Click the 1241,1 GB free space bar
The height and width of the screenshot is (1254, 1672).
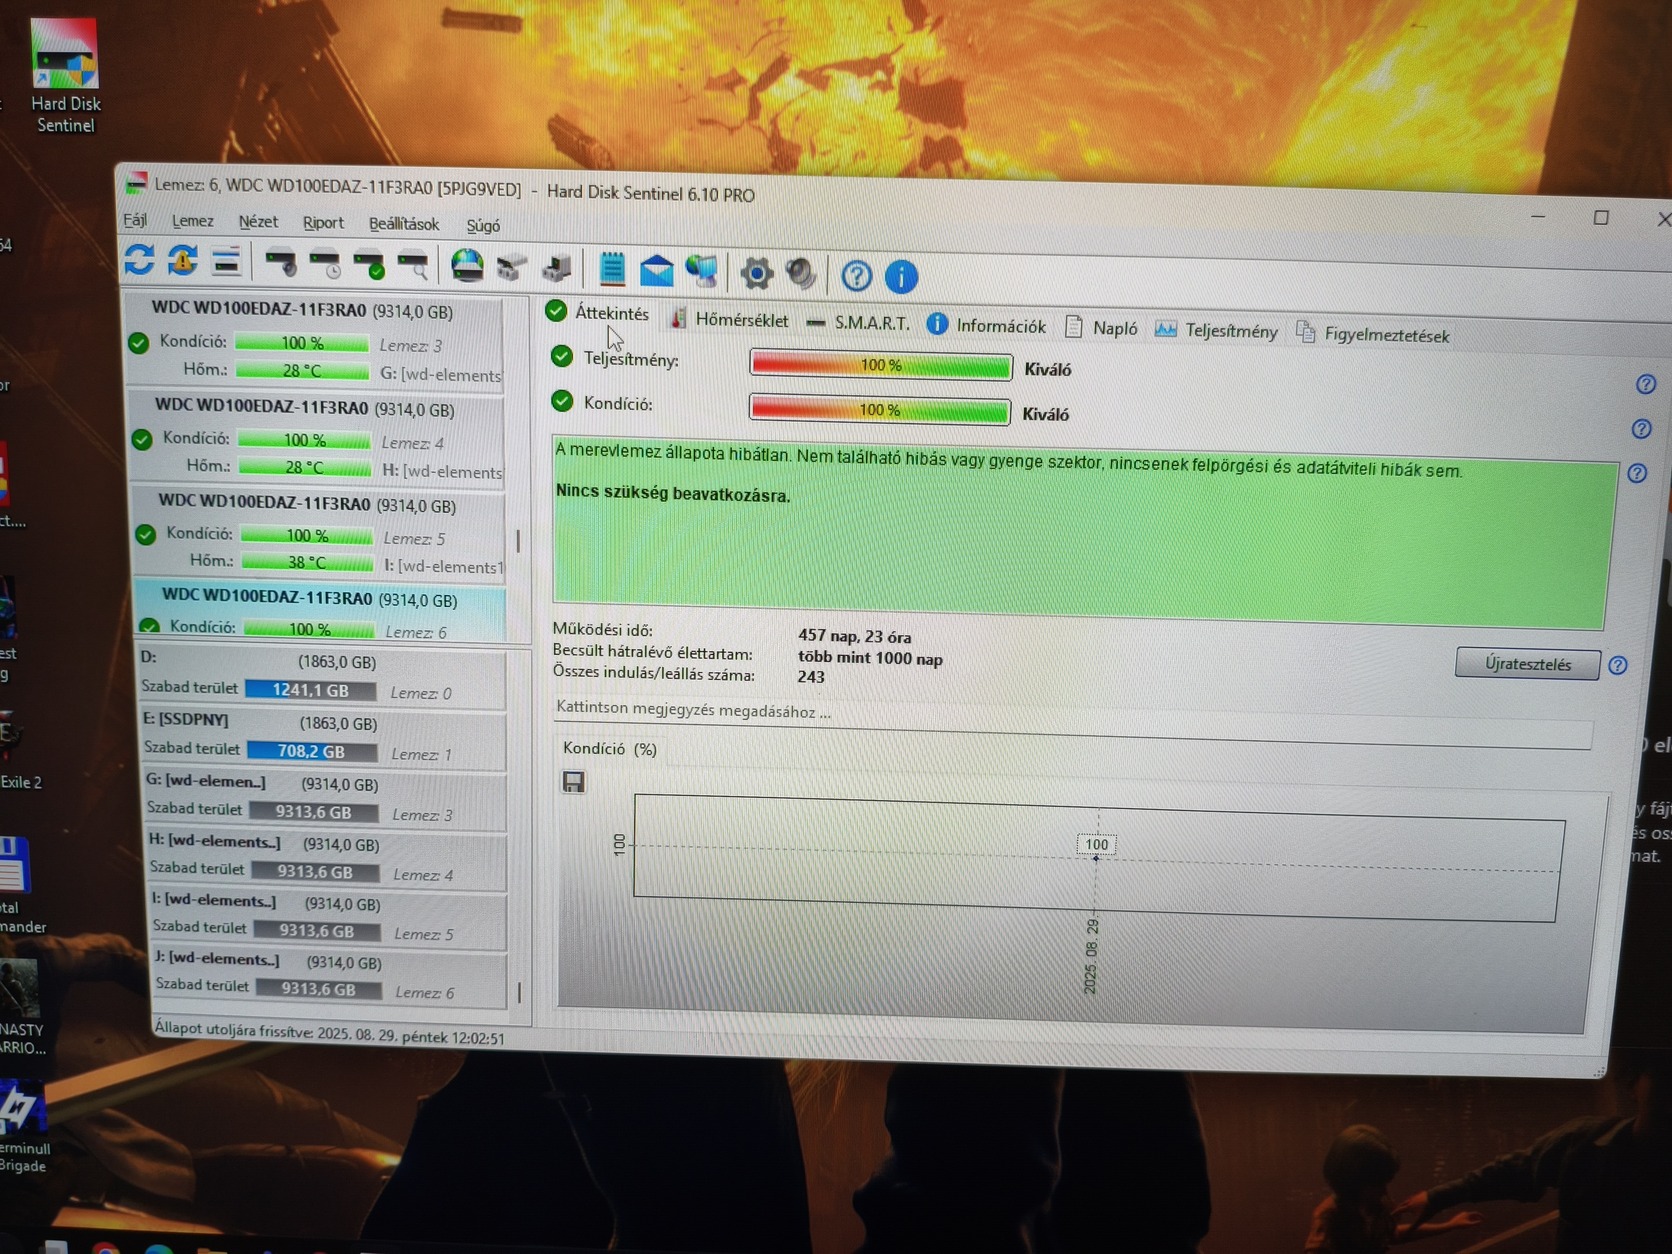311,690
